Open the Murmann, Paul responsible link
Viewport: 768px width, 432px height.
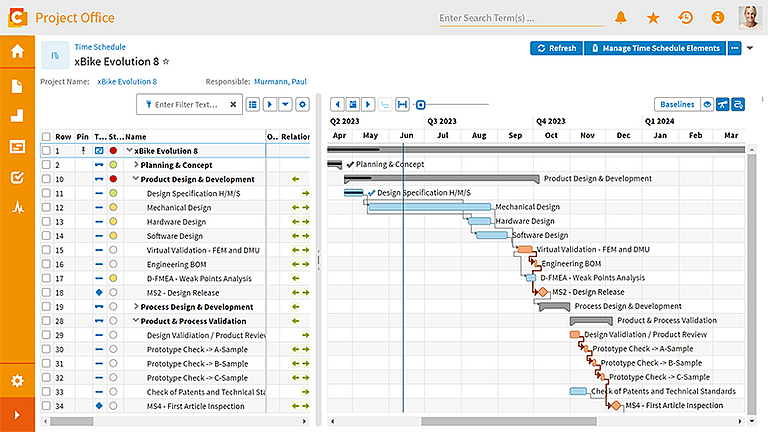pos(280,81)
